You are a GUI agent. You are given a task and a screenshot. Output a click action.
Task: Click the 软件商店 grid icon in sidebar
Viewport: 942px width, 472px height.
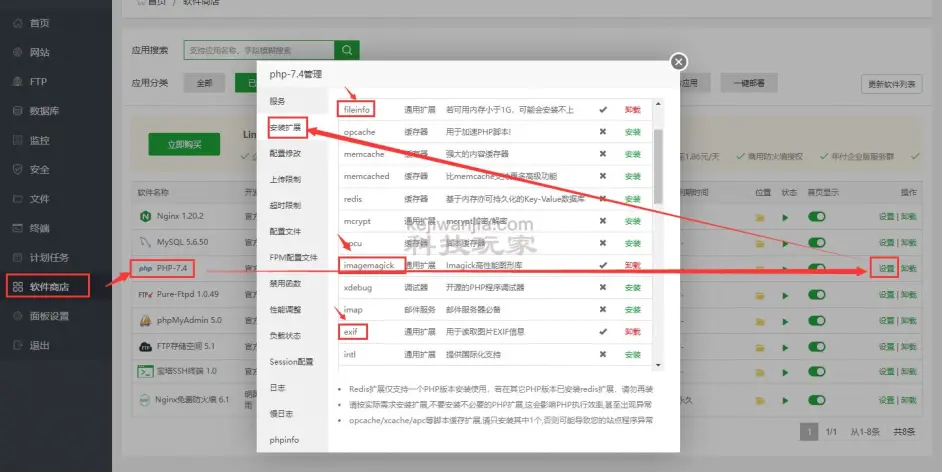(17, 286)
